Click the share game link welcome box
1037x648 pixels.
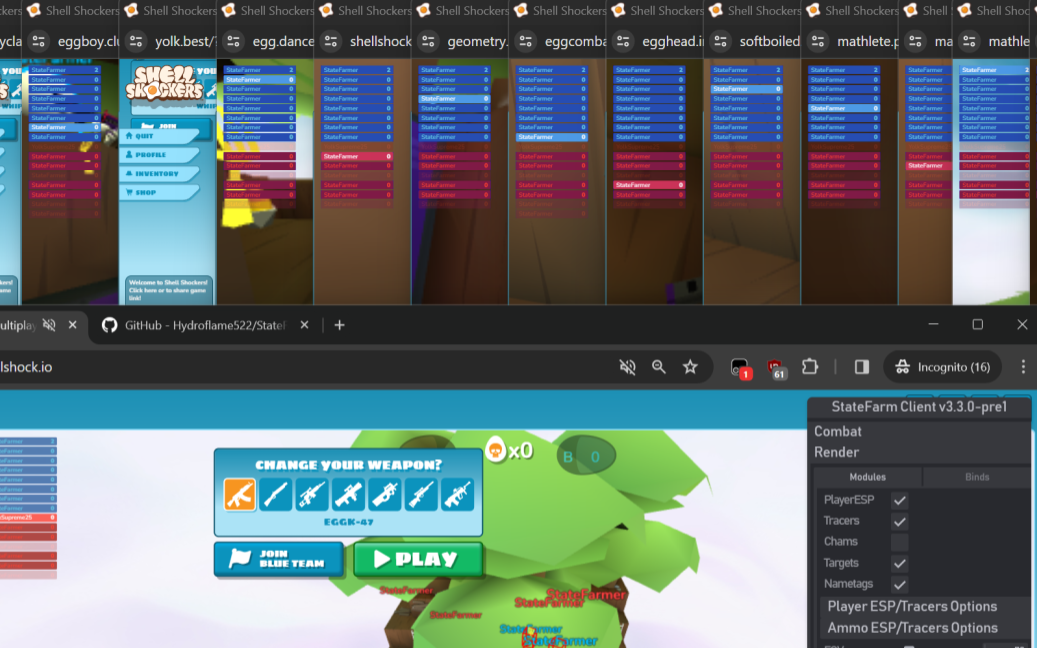[168, 290]
